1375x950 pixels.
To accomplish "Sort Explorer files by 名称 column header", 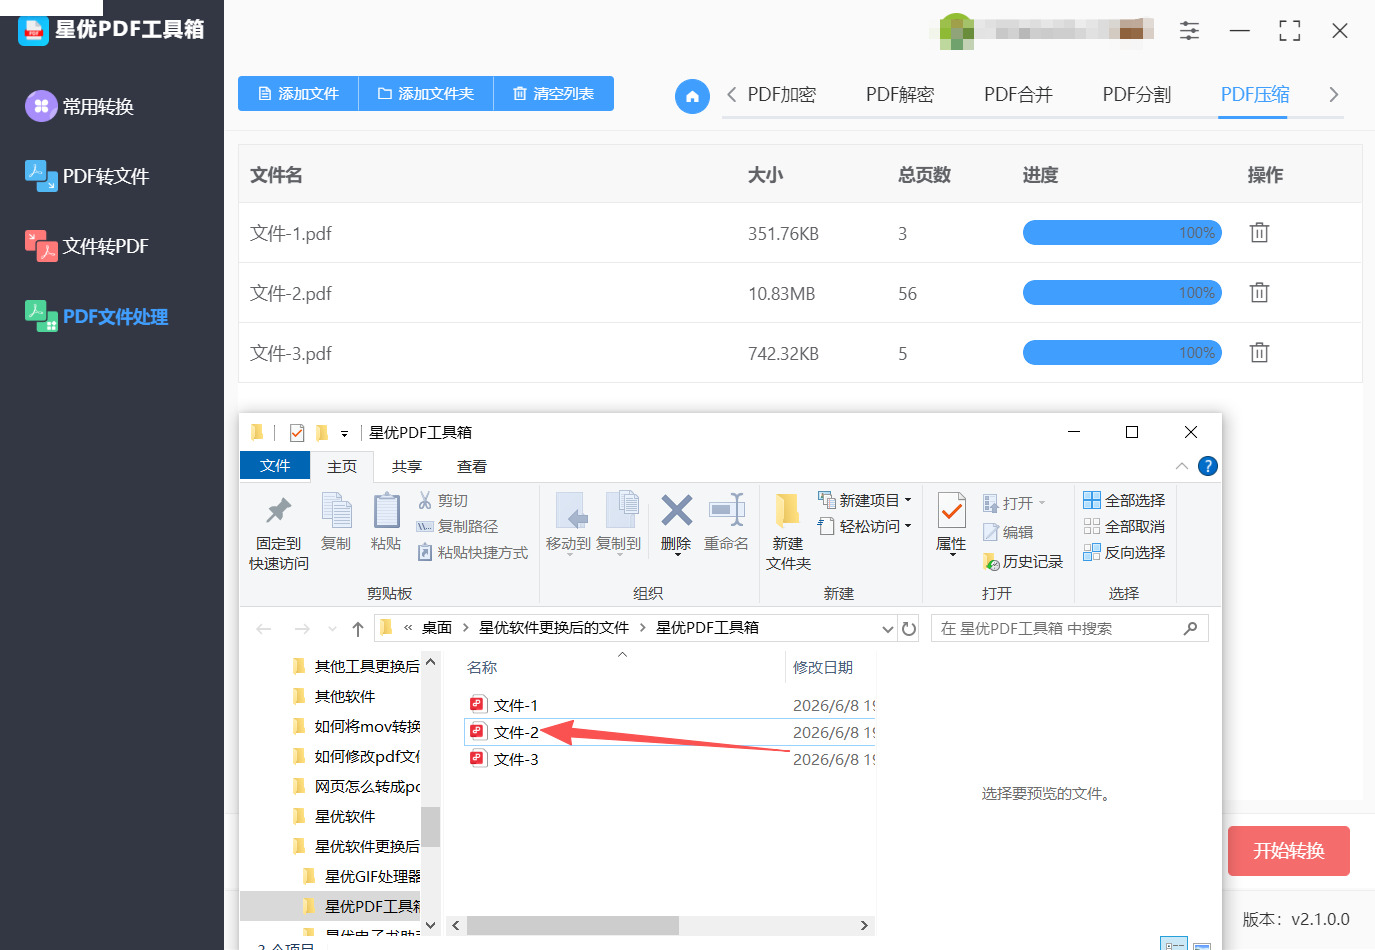I will [482, 667].
